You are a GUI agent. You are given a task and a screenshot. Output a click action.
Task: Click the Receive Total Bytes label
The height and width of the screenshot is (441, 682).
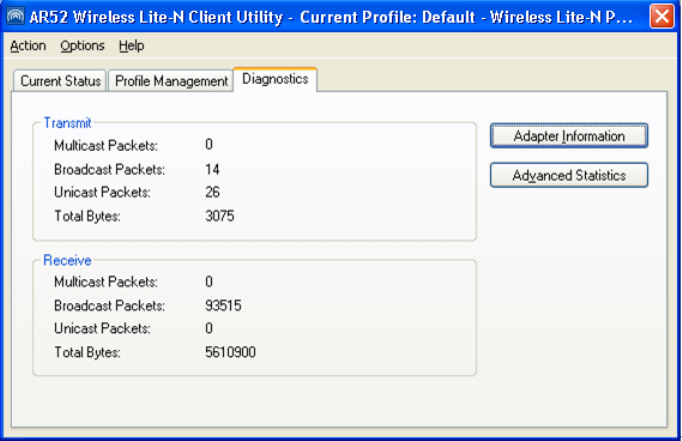(87, 352)
